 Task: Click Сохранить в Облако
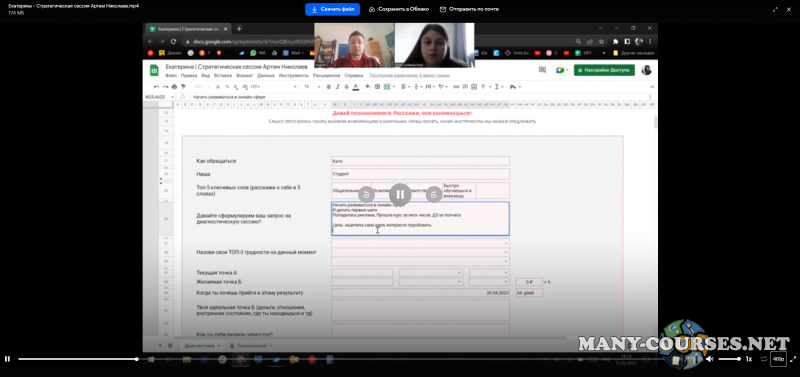(398, 9)
